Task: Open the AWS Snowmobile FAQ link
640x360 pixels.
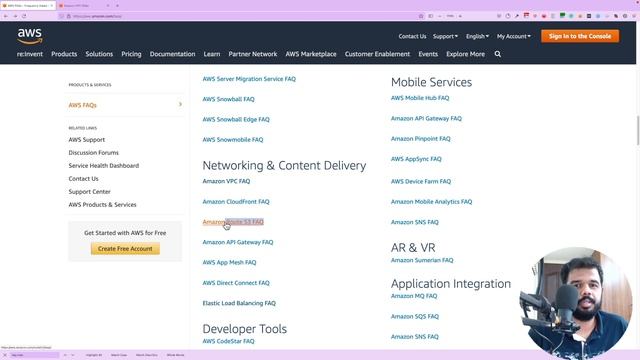Action: 233,140
